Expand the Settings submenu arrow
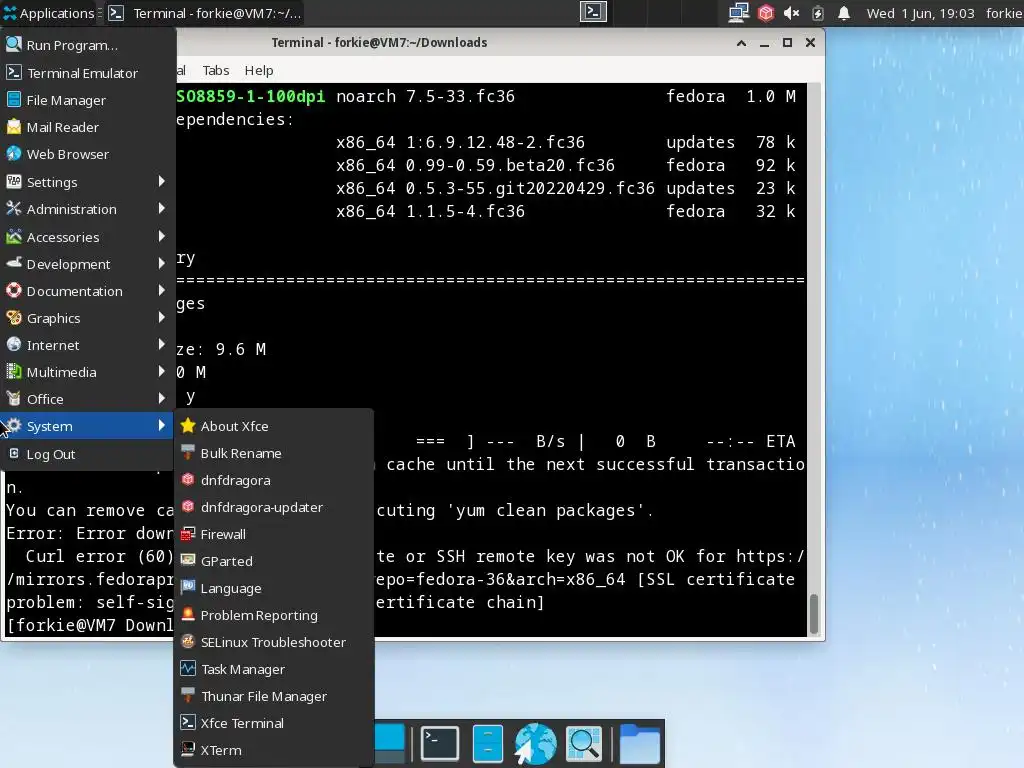This screenshot has height=768, width=1024. [161, 182]
